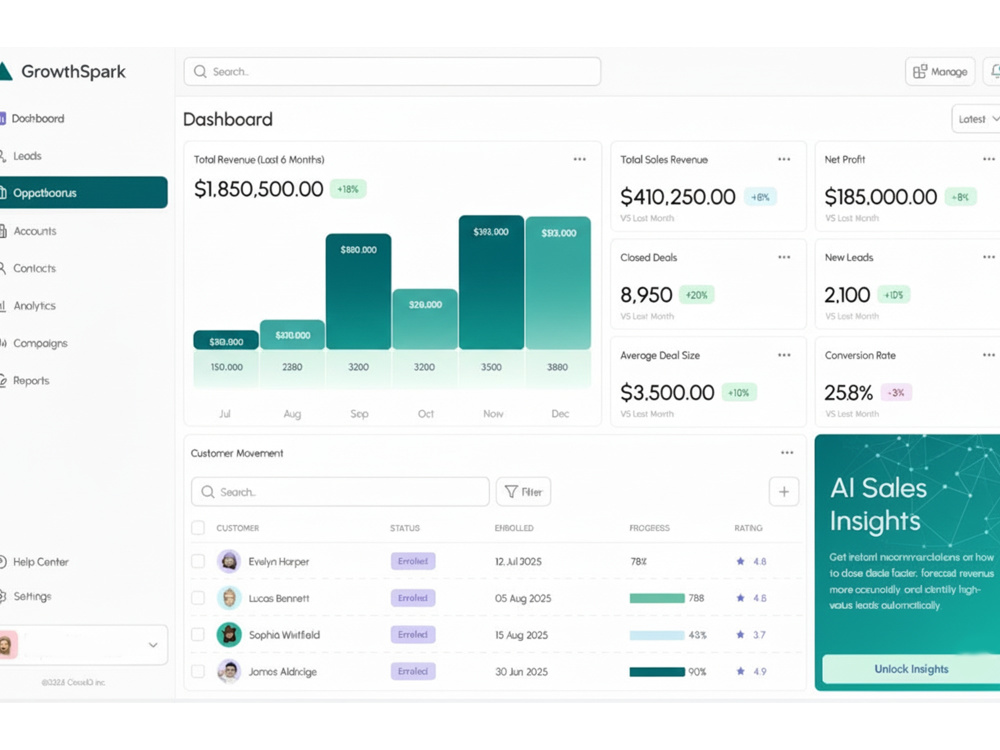Expand the user account chevron in sidebar

153,645
